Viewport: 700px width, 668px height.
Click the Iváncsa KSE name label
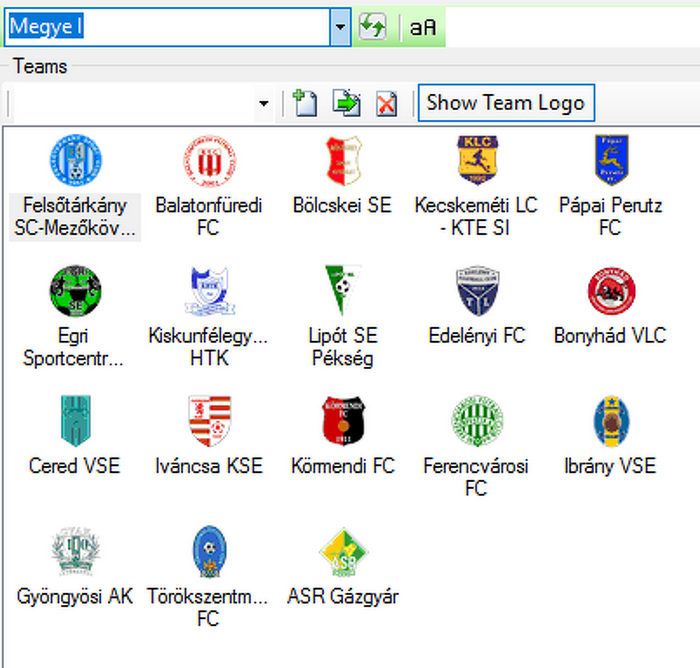[x=208, y=466]
